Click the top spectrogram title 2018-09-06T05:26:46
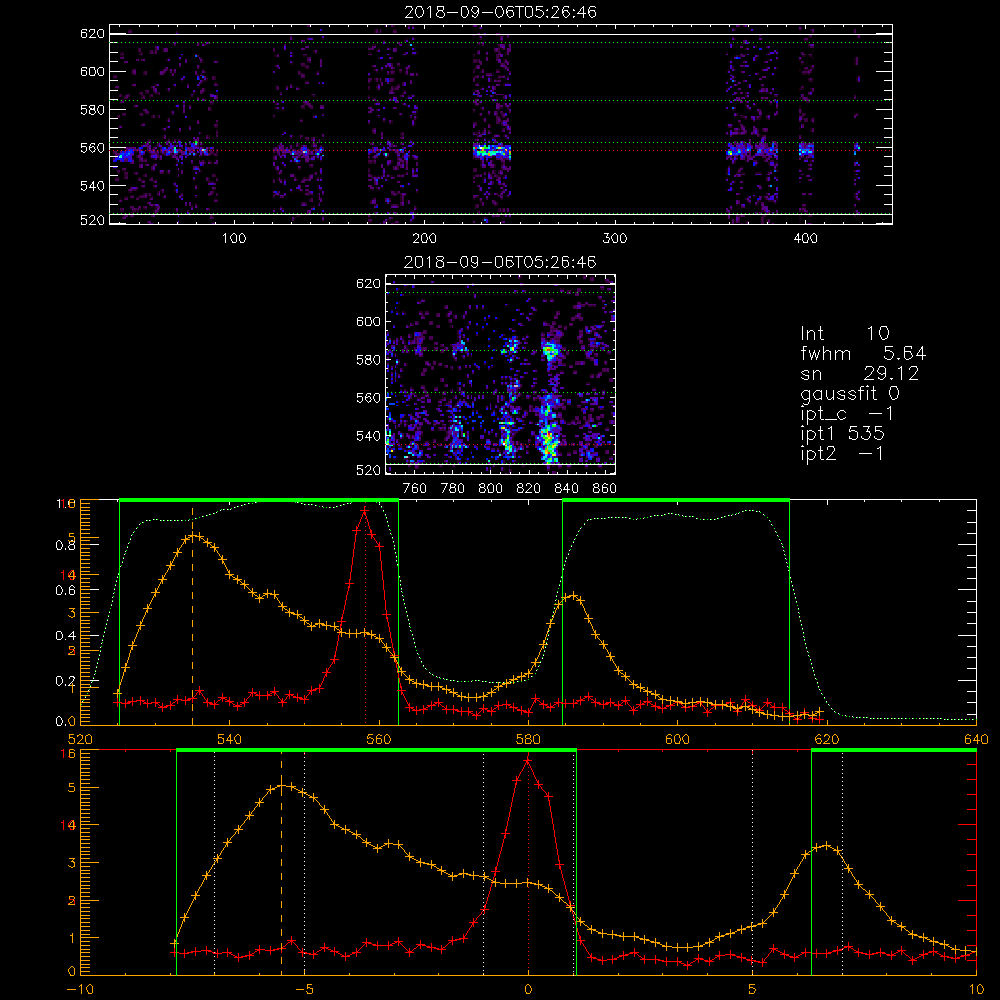This screenshot has width=1000, height=1000. (501, 12)
